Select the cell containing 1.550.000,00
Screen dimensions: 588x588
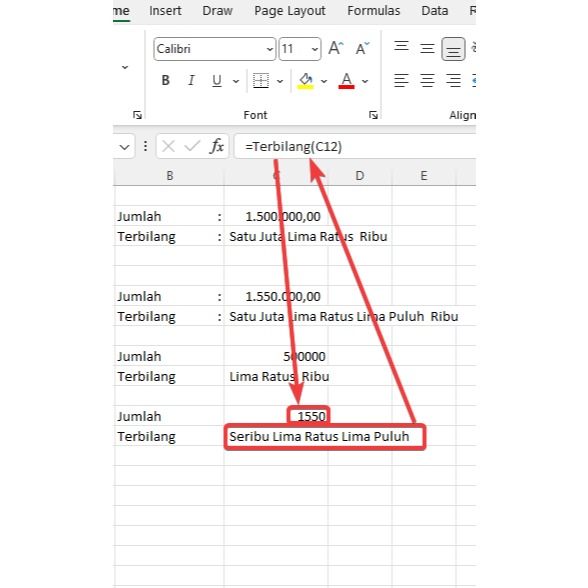[276, 297]
